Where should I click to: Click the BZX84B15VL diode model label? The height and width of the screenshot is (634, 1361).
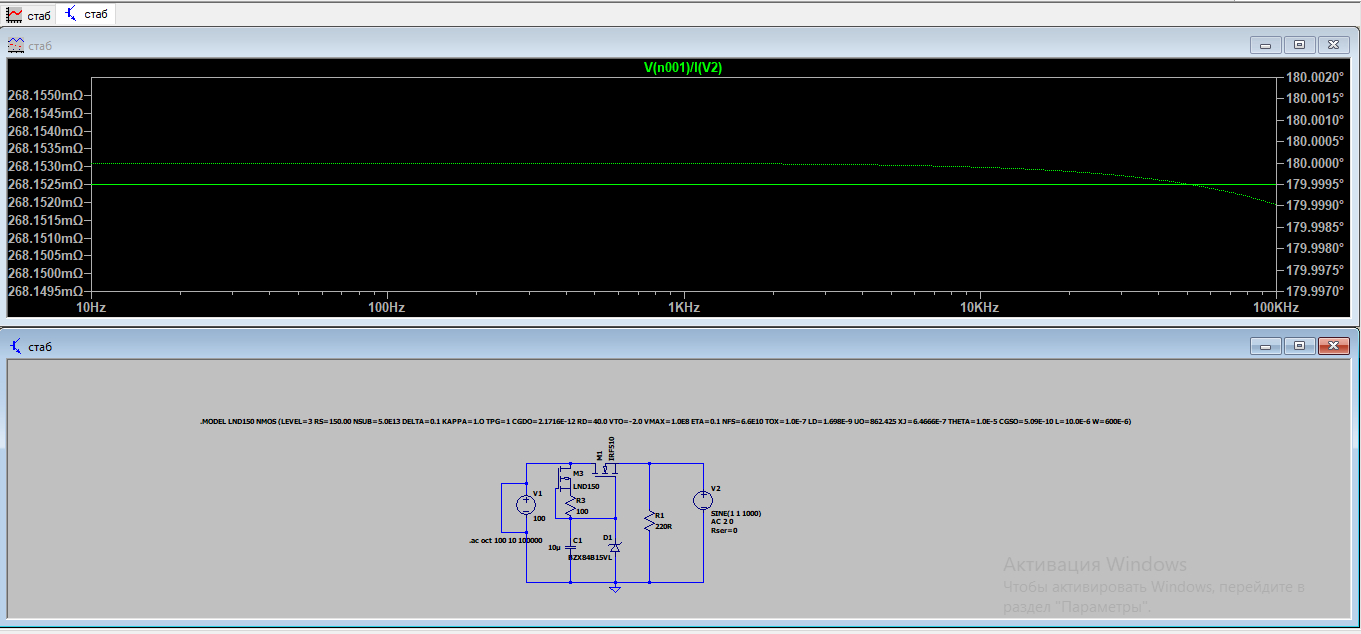coord(590,558)
